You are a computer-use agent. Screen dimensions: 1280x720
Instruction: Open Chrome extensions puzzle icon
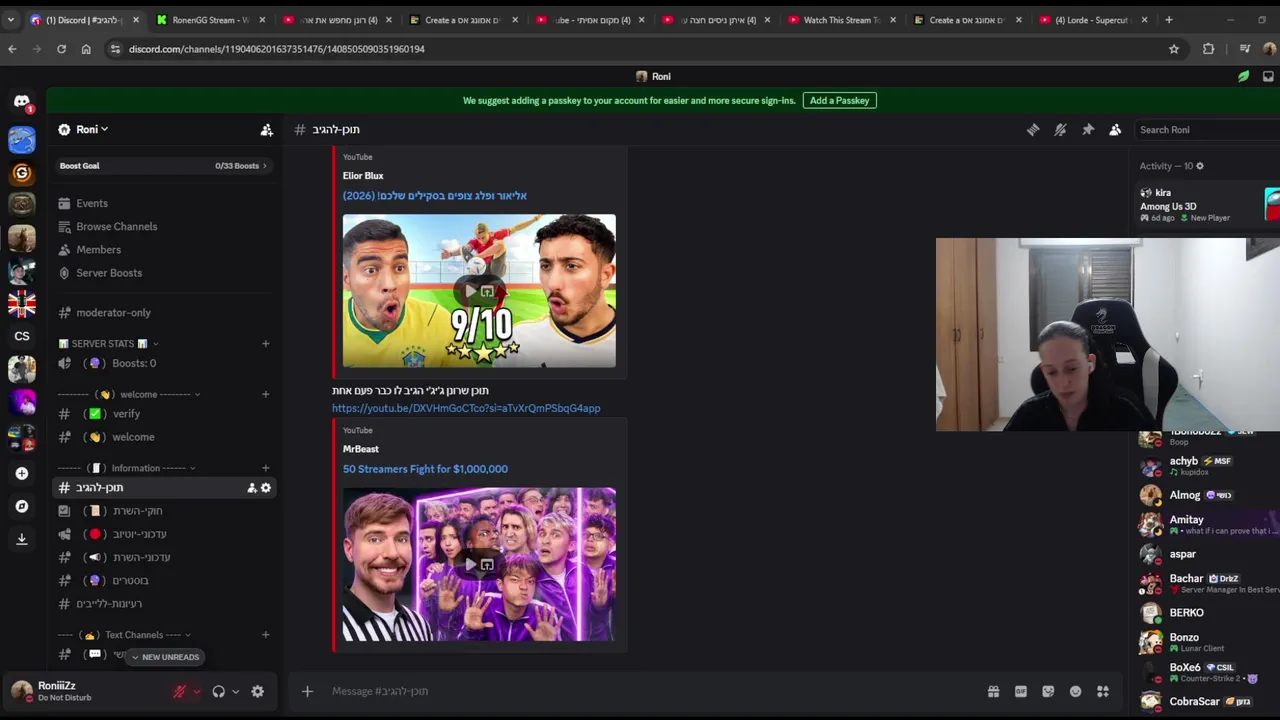tap(1208, 49)
